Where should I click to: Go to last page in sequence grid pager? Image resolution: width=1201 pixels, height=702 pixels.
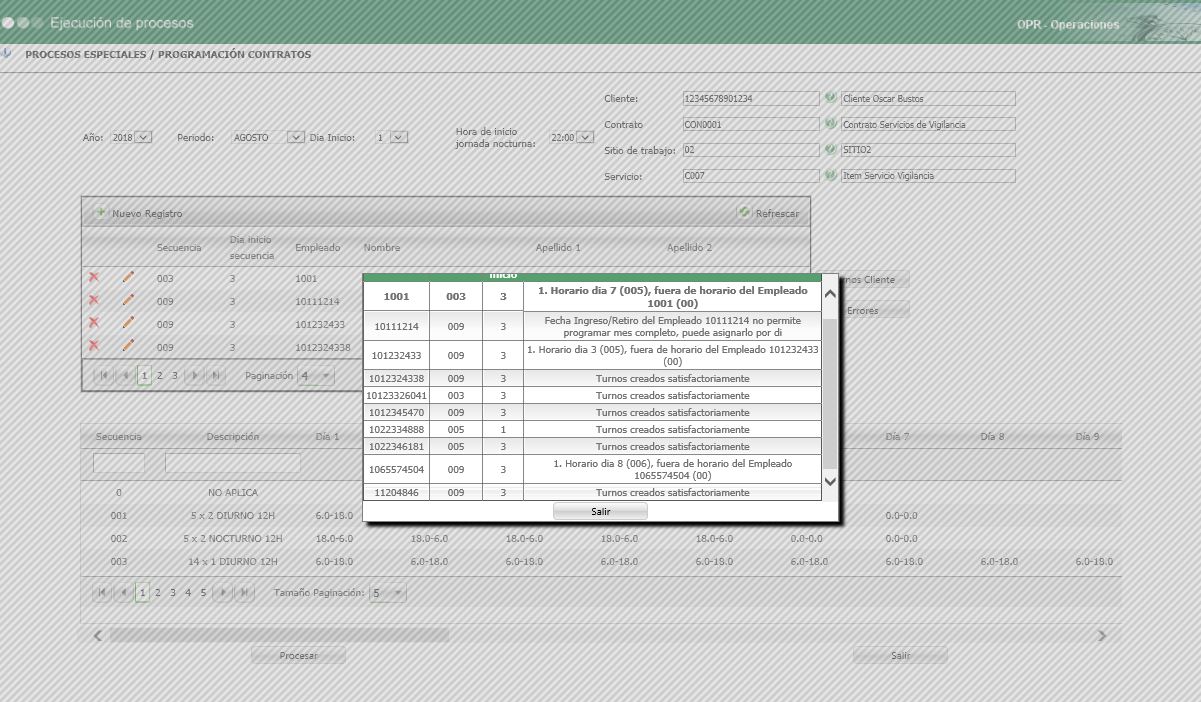[x=244, y=593]
